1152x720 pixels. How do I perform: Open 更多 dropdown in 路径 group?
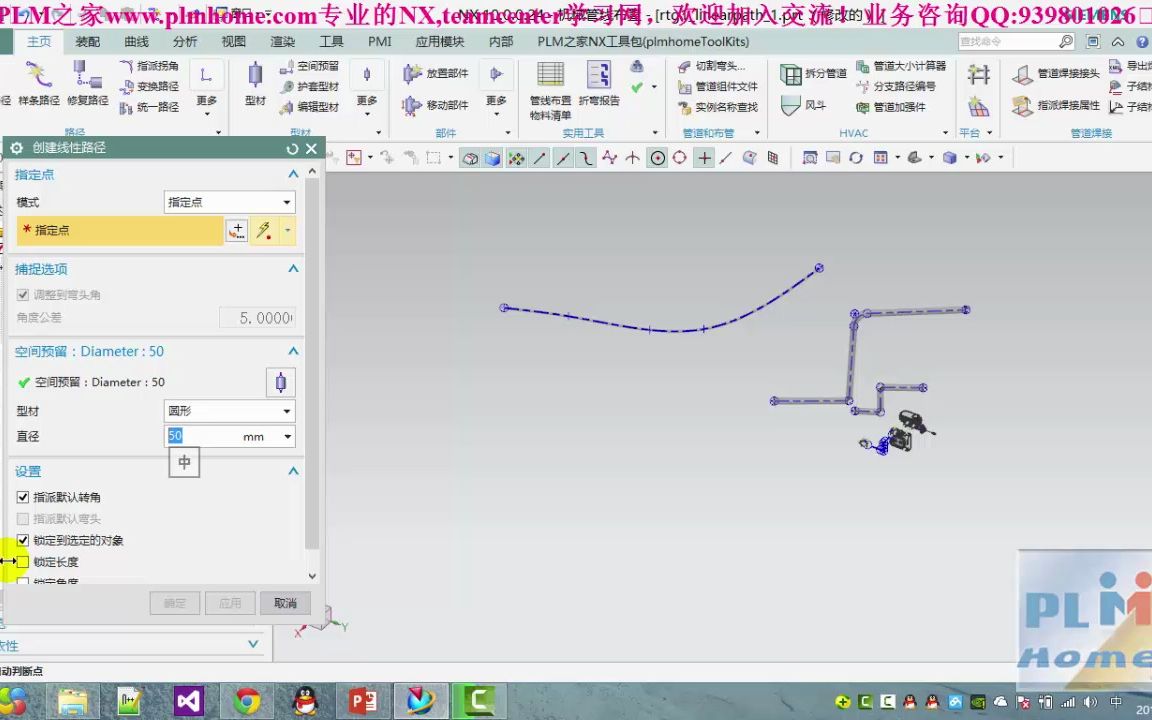(206, 88)
